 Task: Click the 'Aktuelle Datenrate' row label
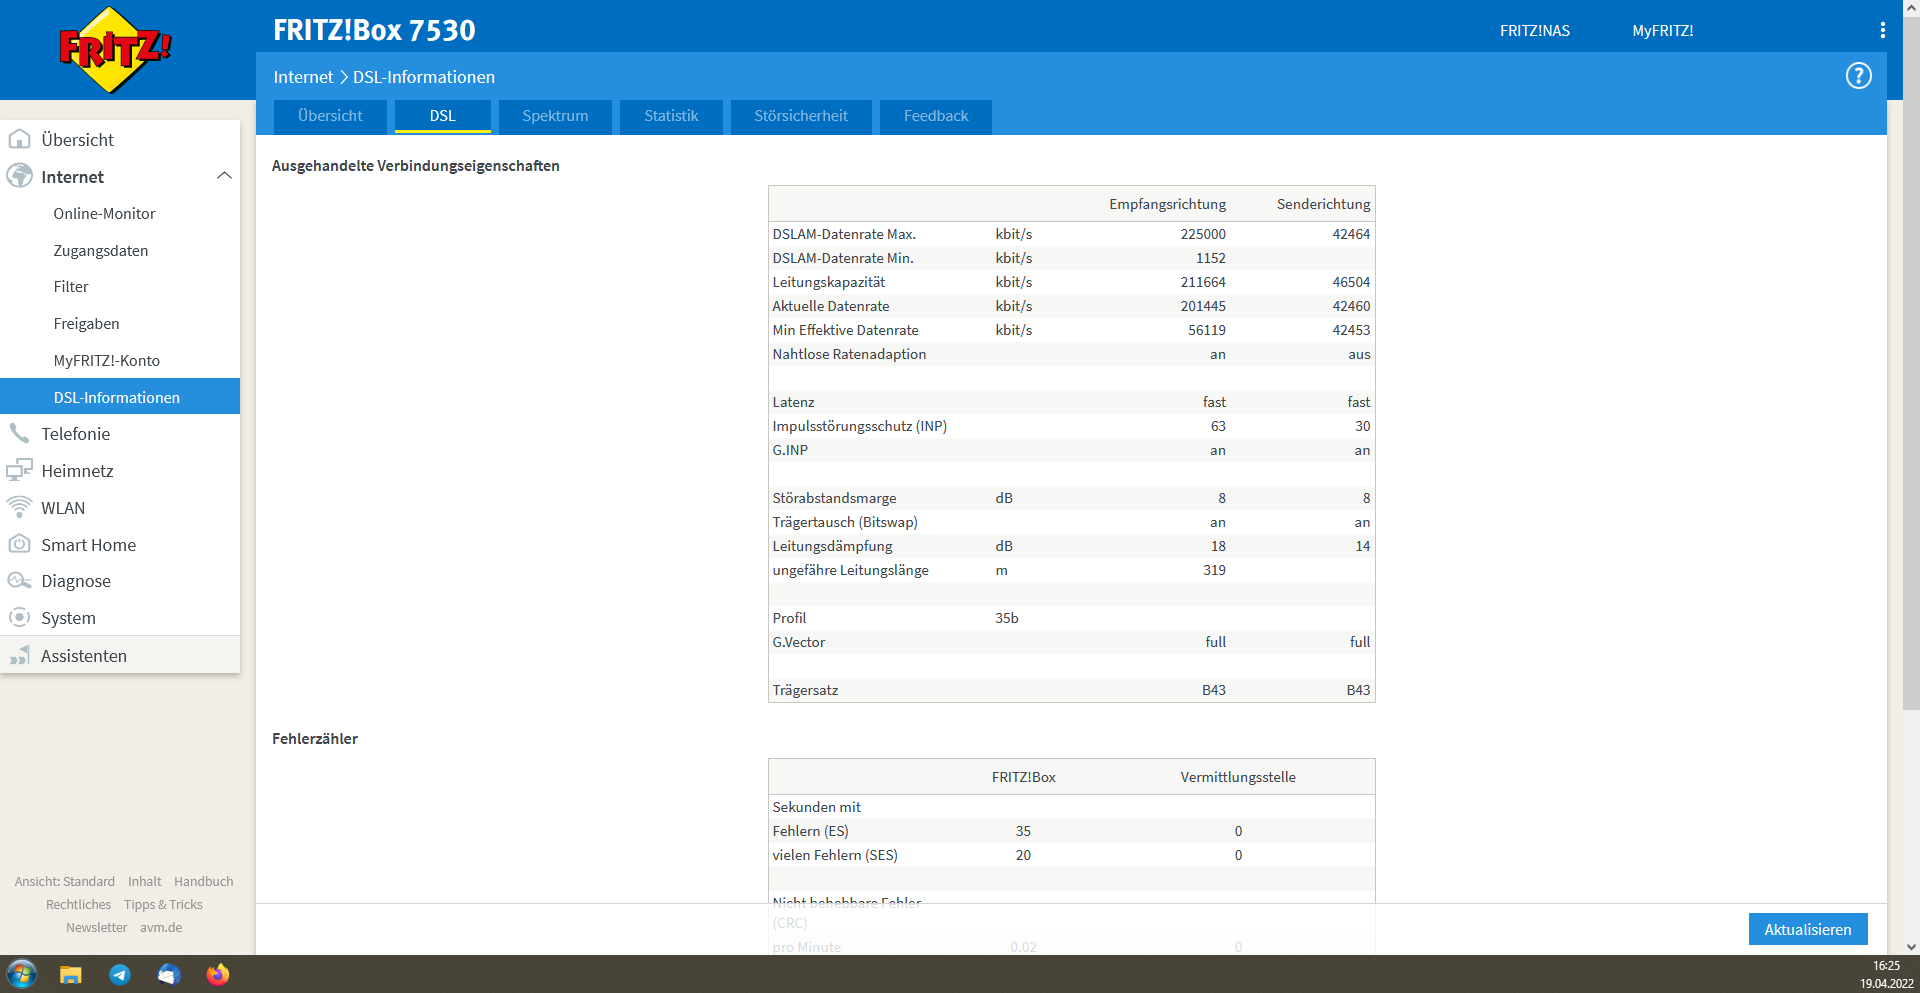[831, 306]
